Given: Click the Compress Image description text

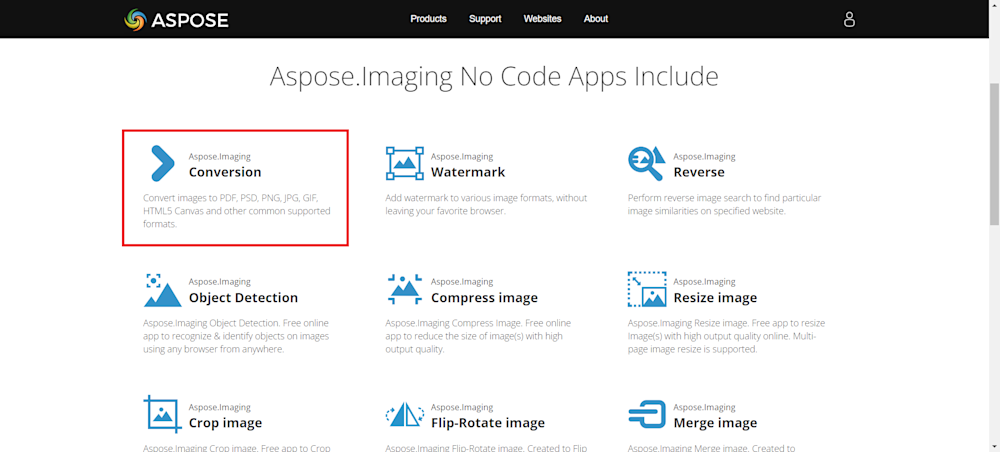Looking at the screenshot, I should click(478, 337).
